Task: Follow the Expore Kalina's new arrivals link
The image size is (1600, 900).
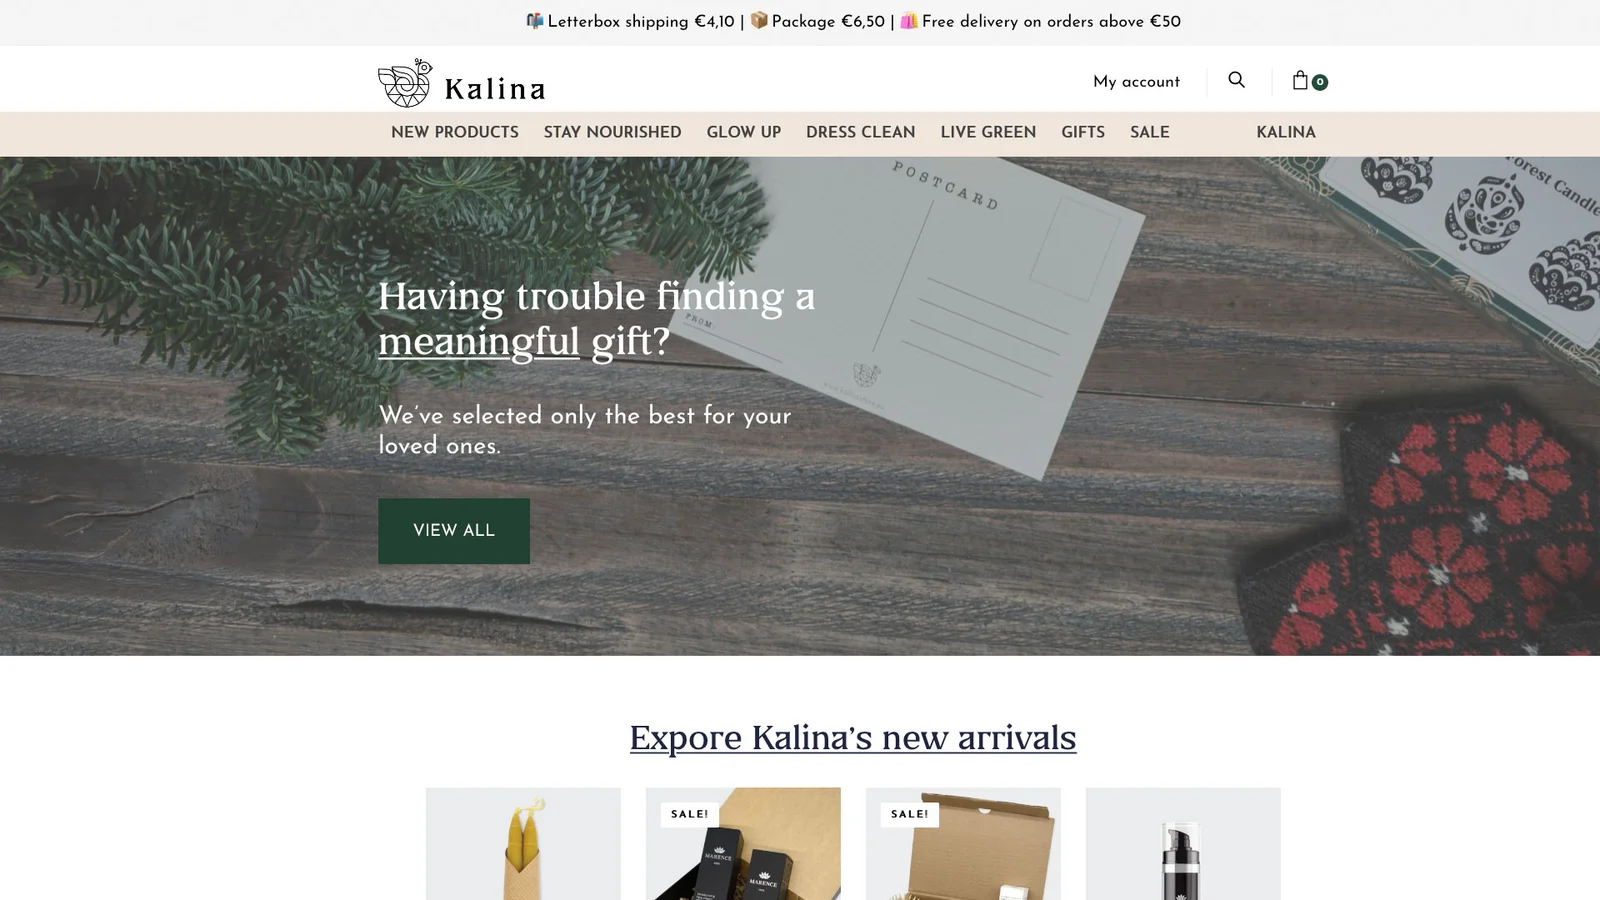Action: 853,738
